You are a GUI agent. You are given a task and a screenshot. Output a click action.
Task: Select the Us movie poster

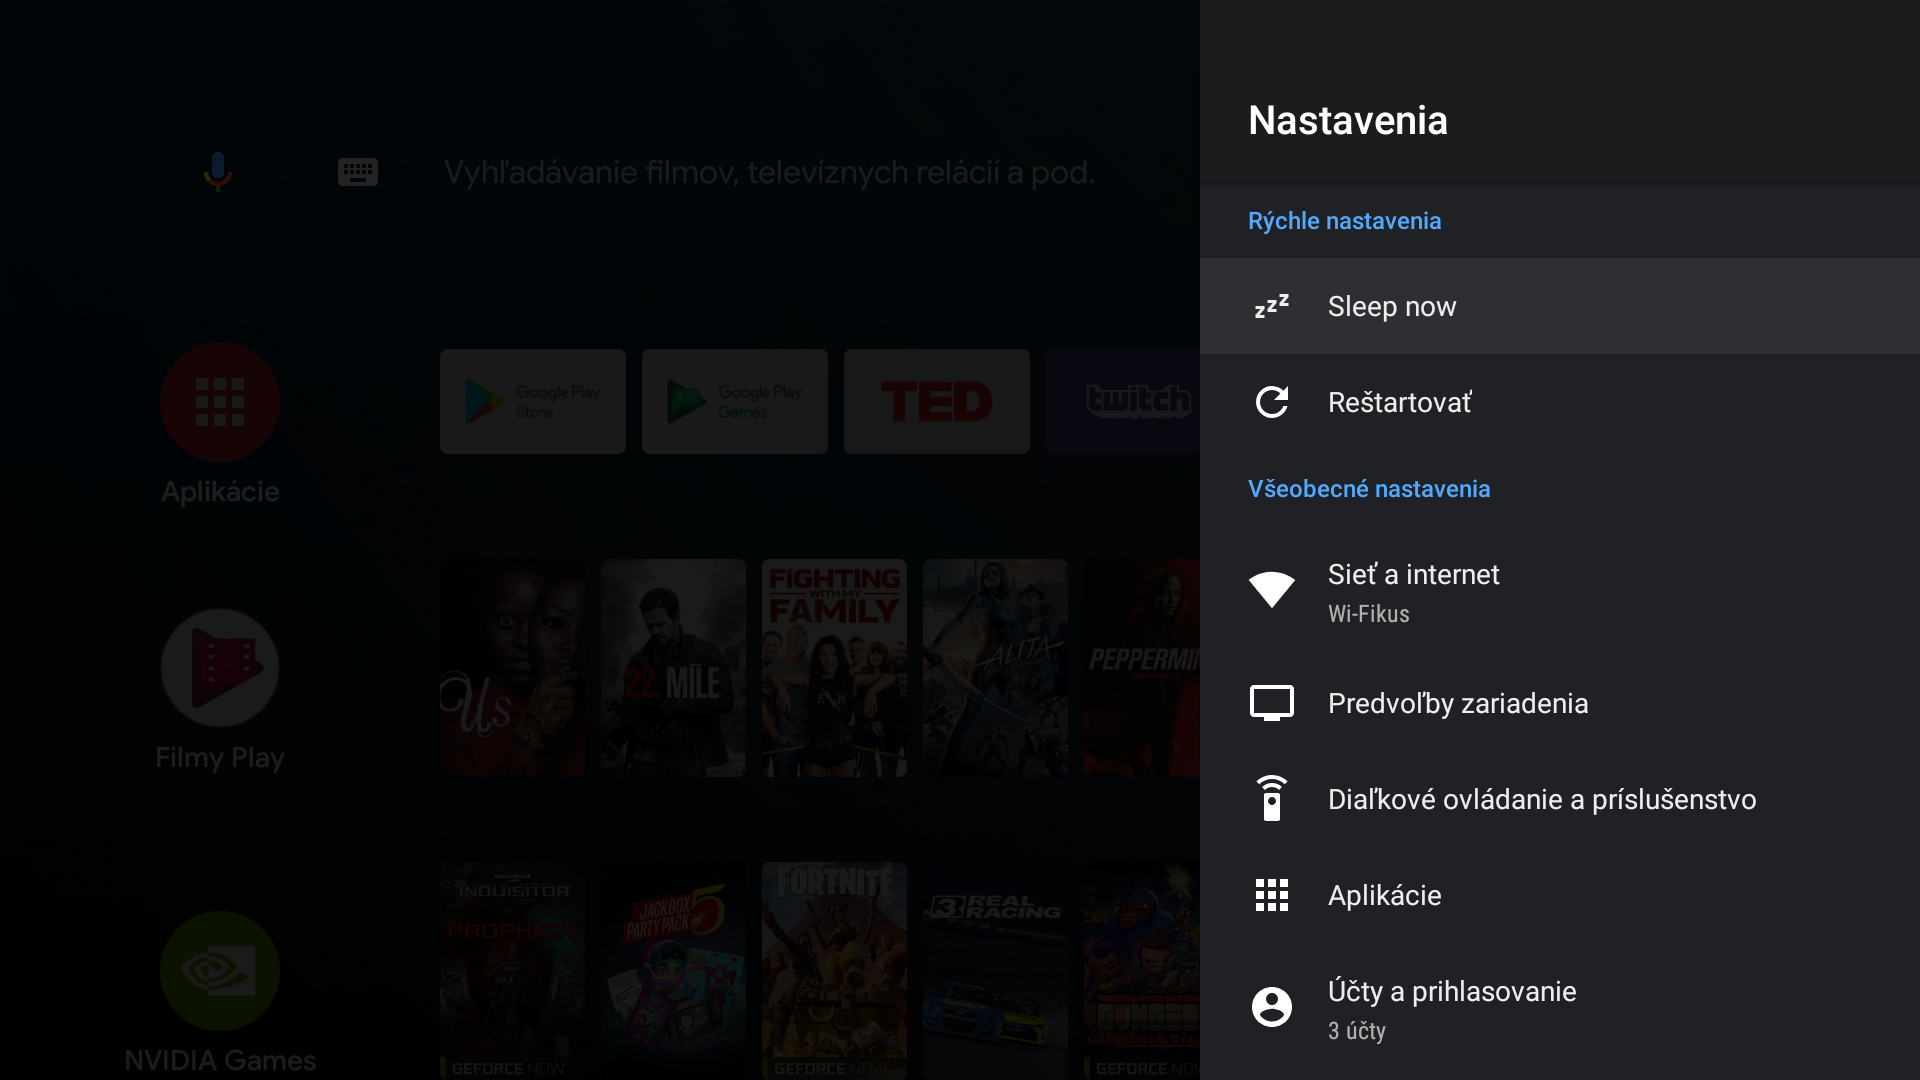513,668
